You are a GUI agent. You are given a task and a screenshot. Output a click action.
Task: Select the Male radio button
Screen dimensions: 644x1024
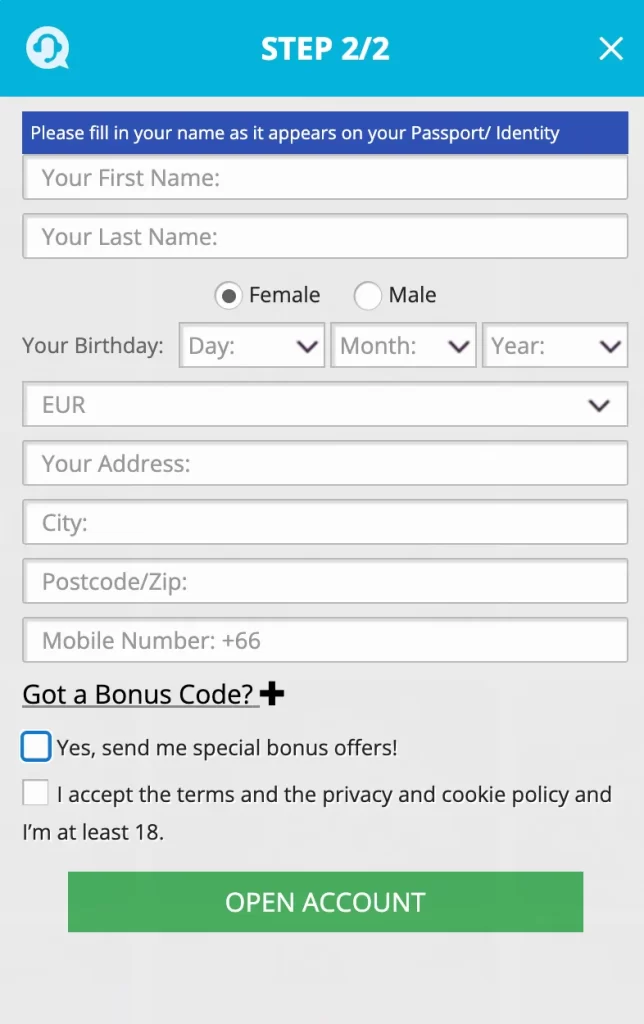tap(368, 295)
